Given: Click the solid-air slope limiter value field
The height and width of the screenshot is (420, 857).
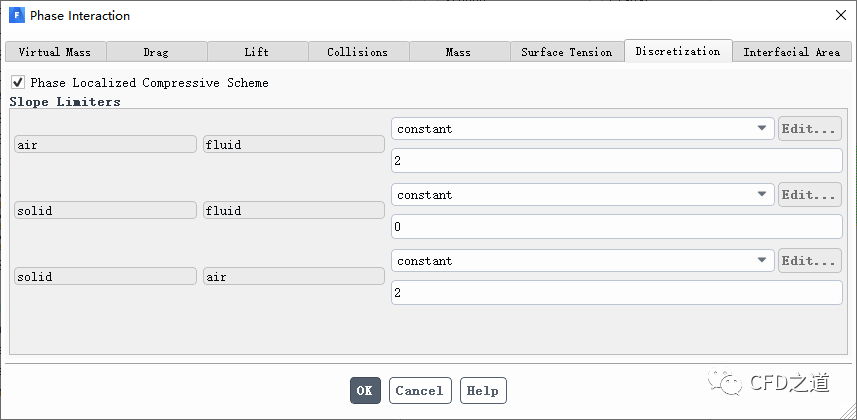Looking at the screenshot, I should (x=616, y=293).
